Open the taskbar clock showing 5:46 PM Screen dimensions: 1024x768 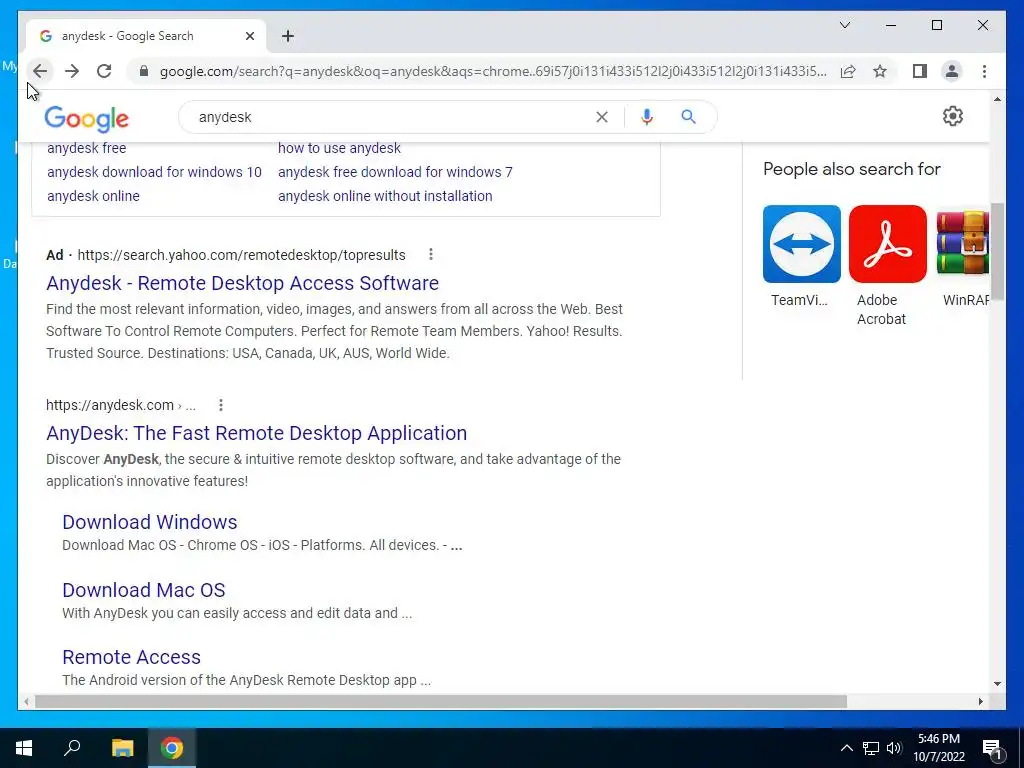[x=939, y=748]
